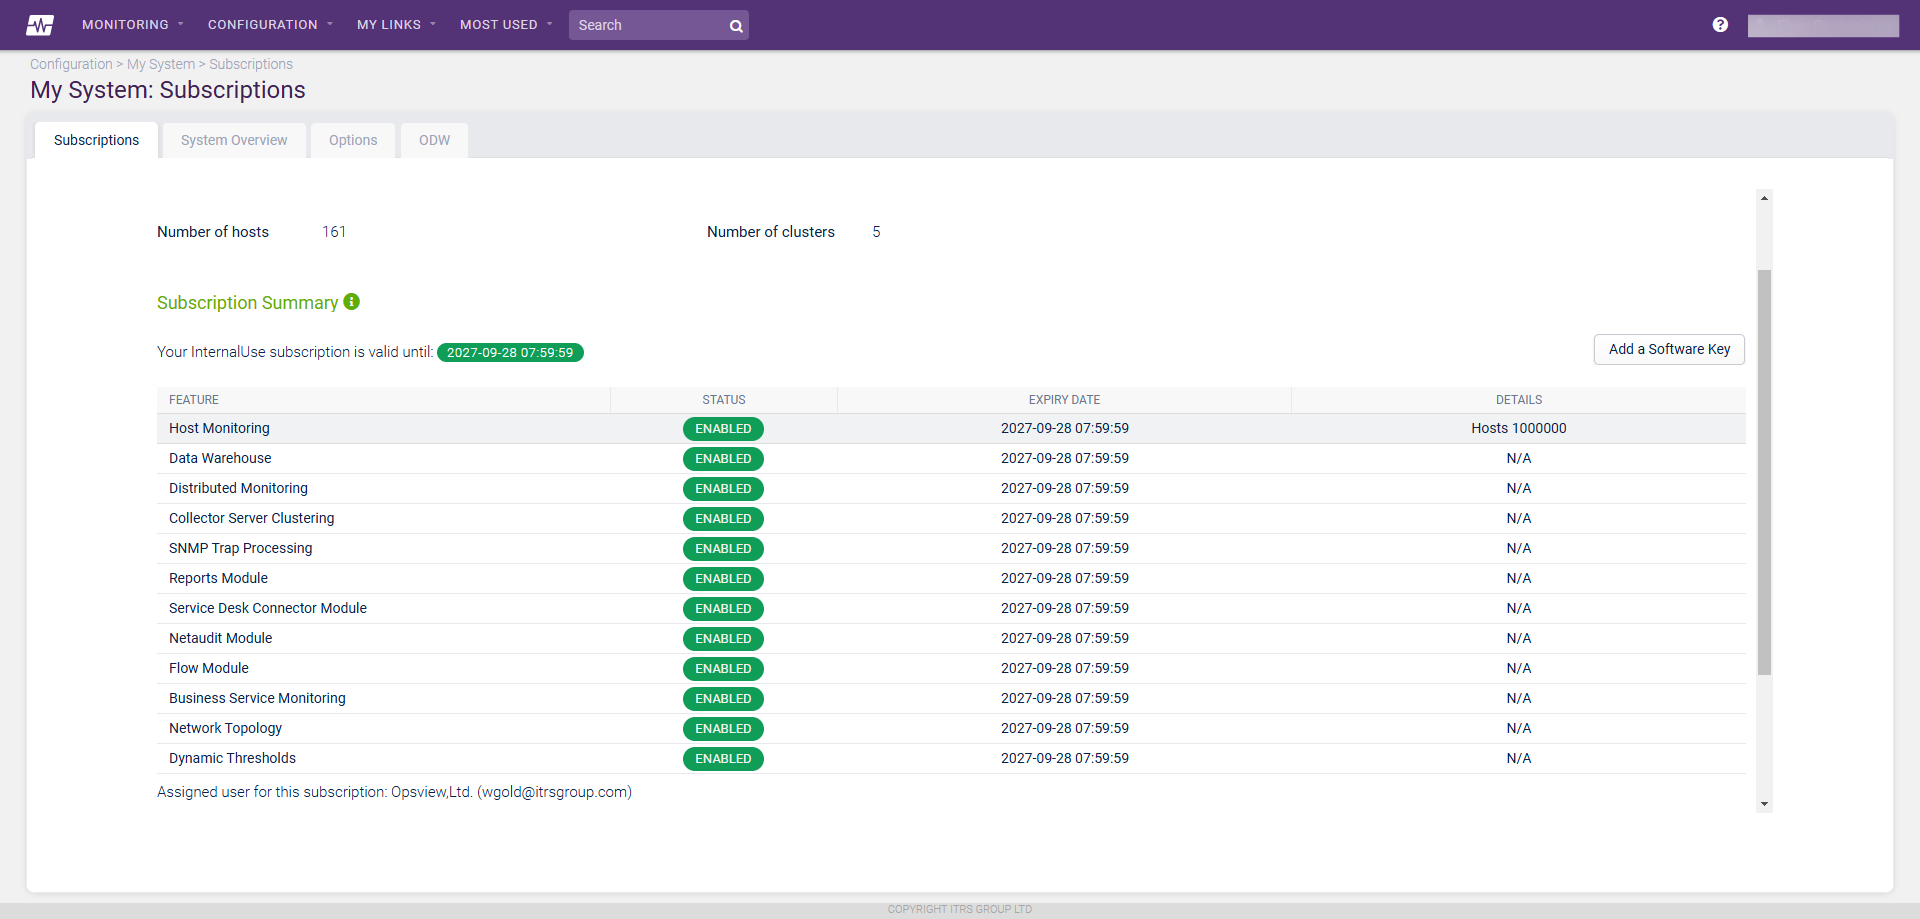Click Add a Software Key button
Viewport: 1920px width, 919px height.
tap(1669, 349)
